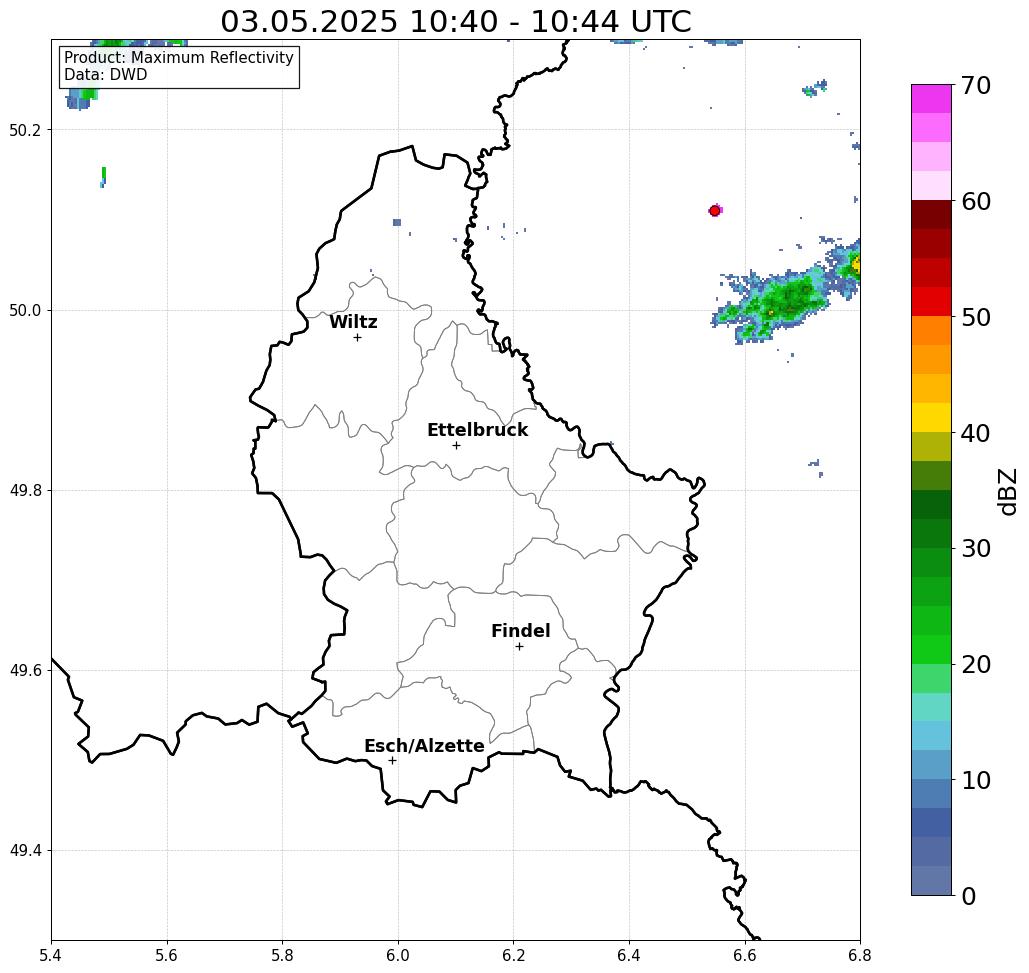Click the colorbar label "30"
Viewport: 1029px width, 973px height.
(976, 548)
